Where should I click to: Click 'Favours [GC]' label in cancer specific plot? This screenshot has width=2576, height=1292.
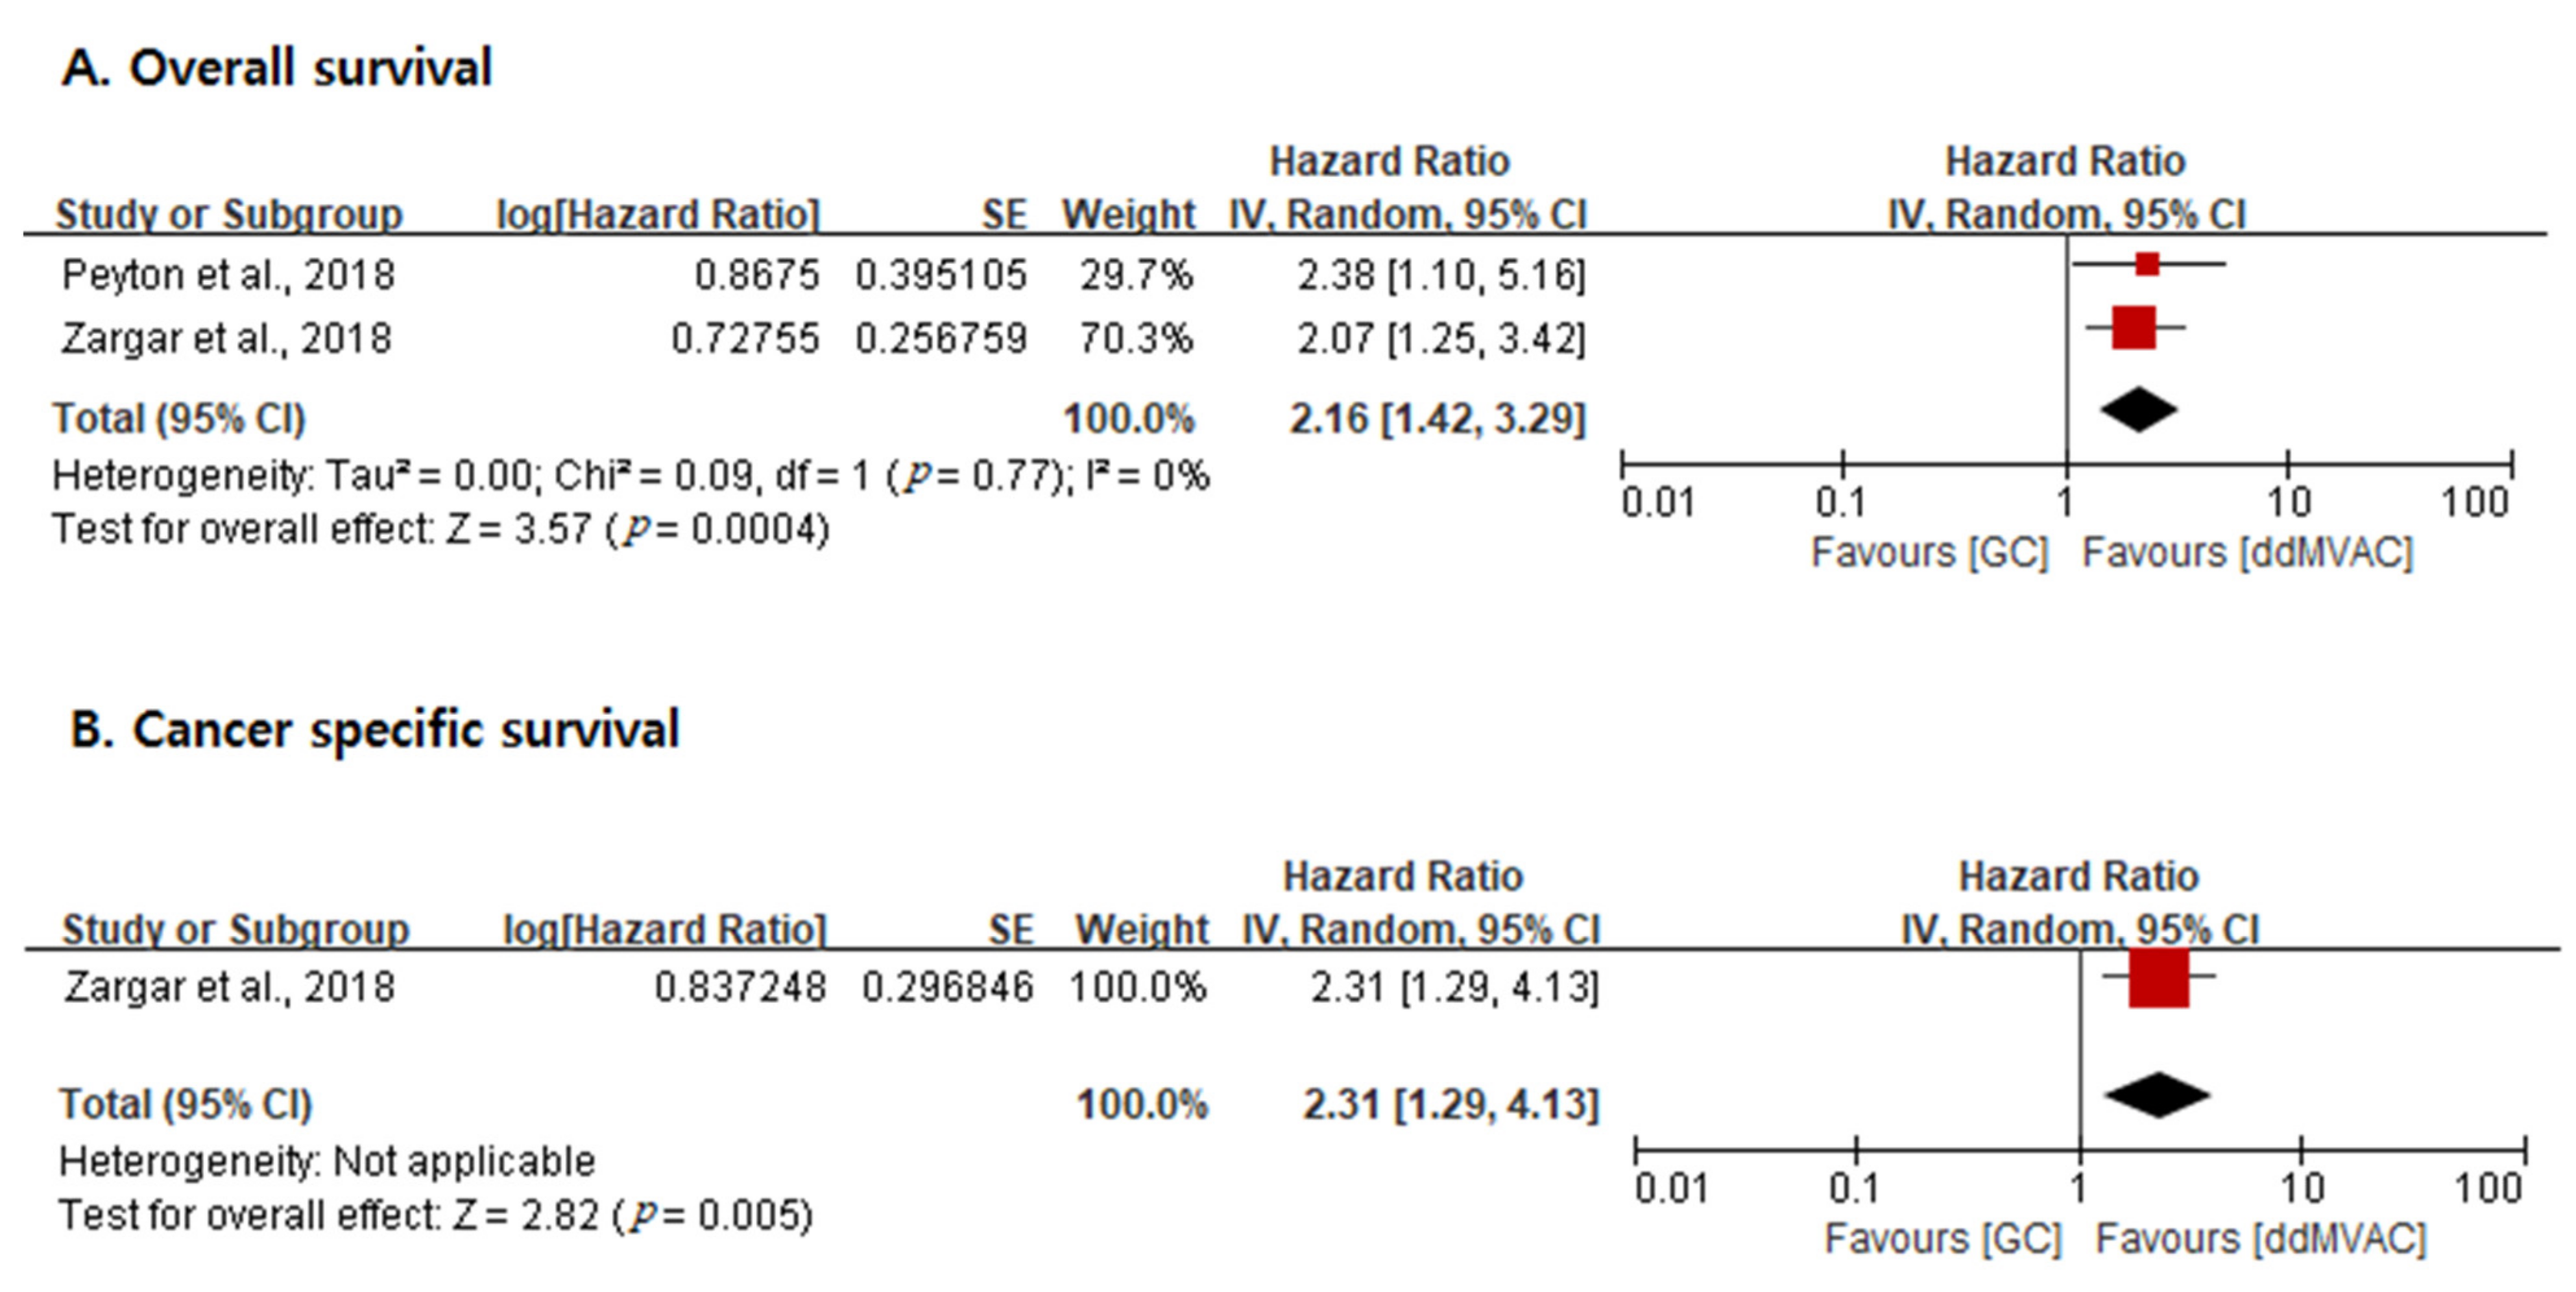pos(1942,1239)
